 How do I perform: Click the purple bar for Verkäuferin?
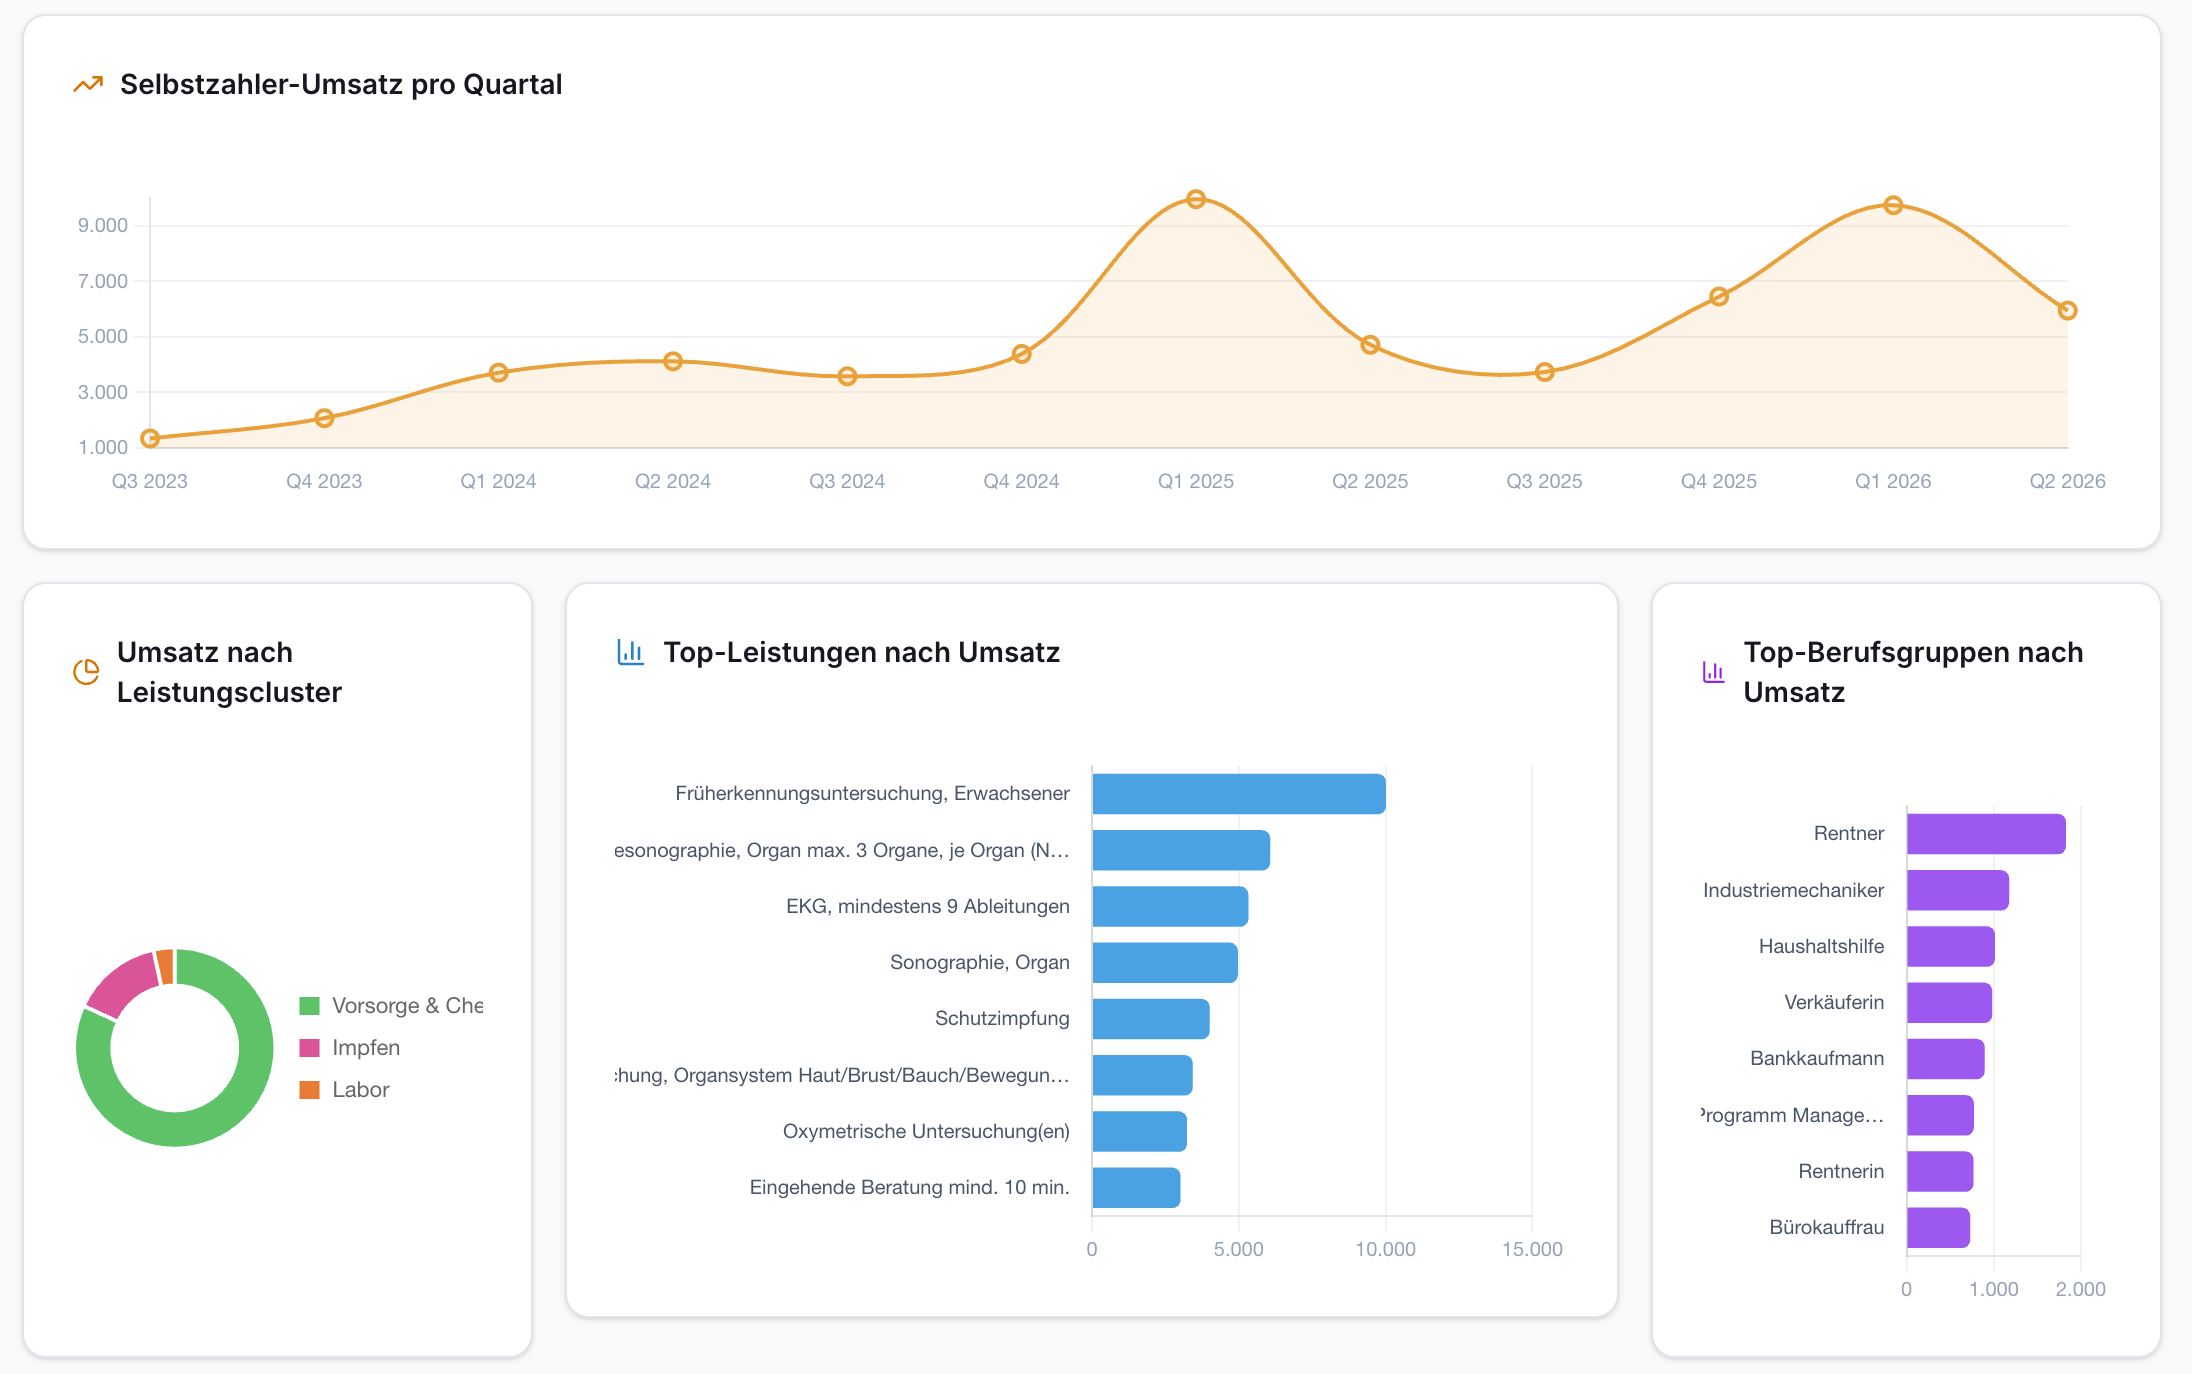point(1949,1002)
